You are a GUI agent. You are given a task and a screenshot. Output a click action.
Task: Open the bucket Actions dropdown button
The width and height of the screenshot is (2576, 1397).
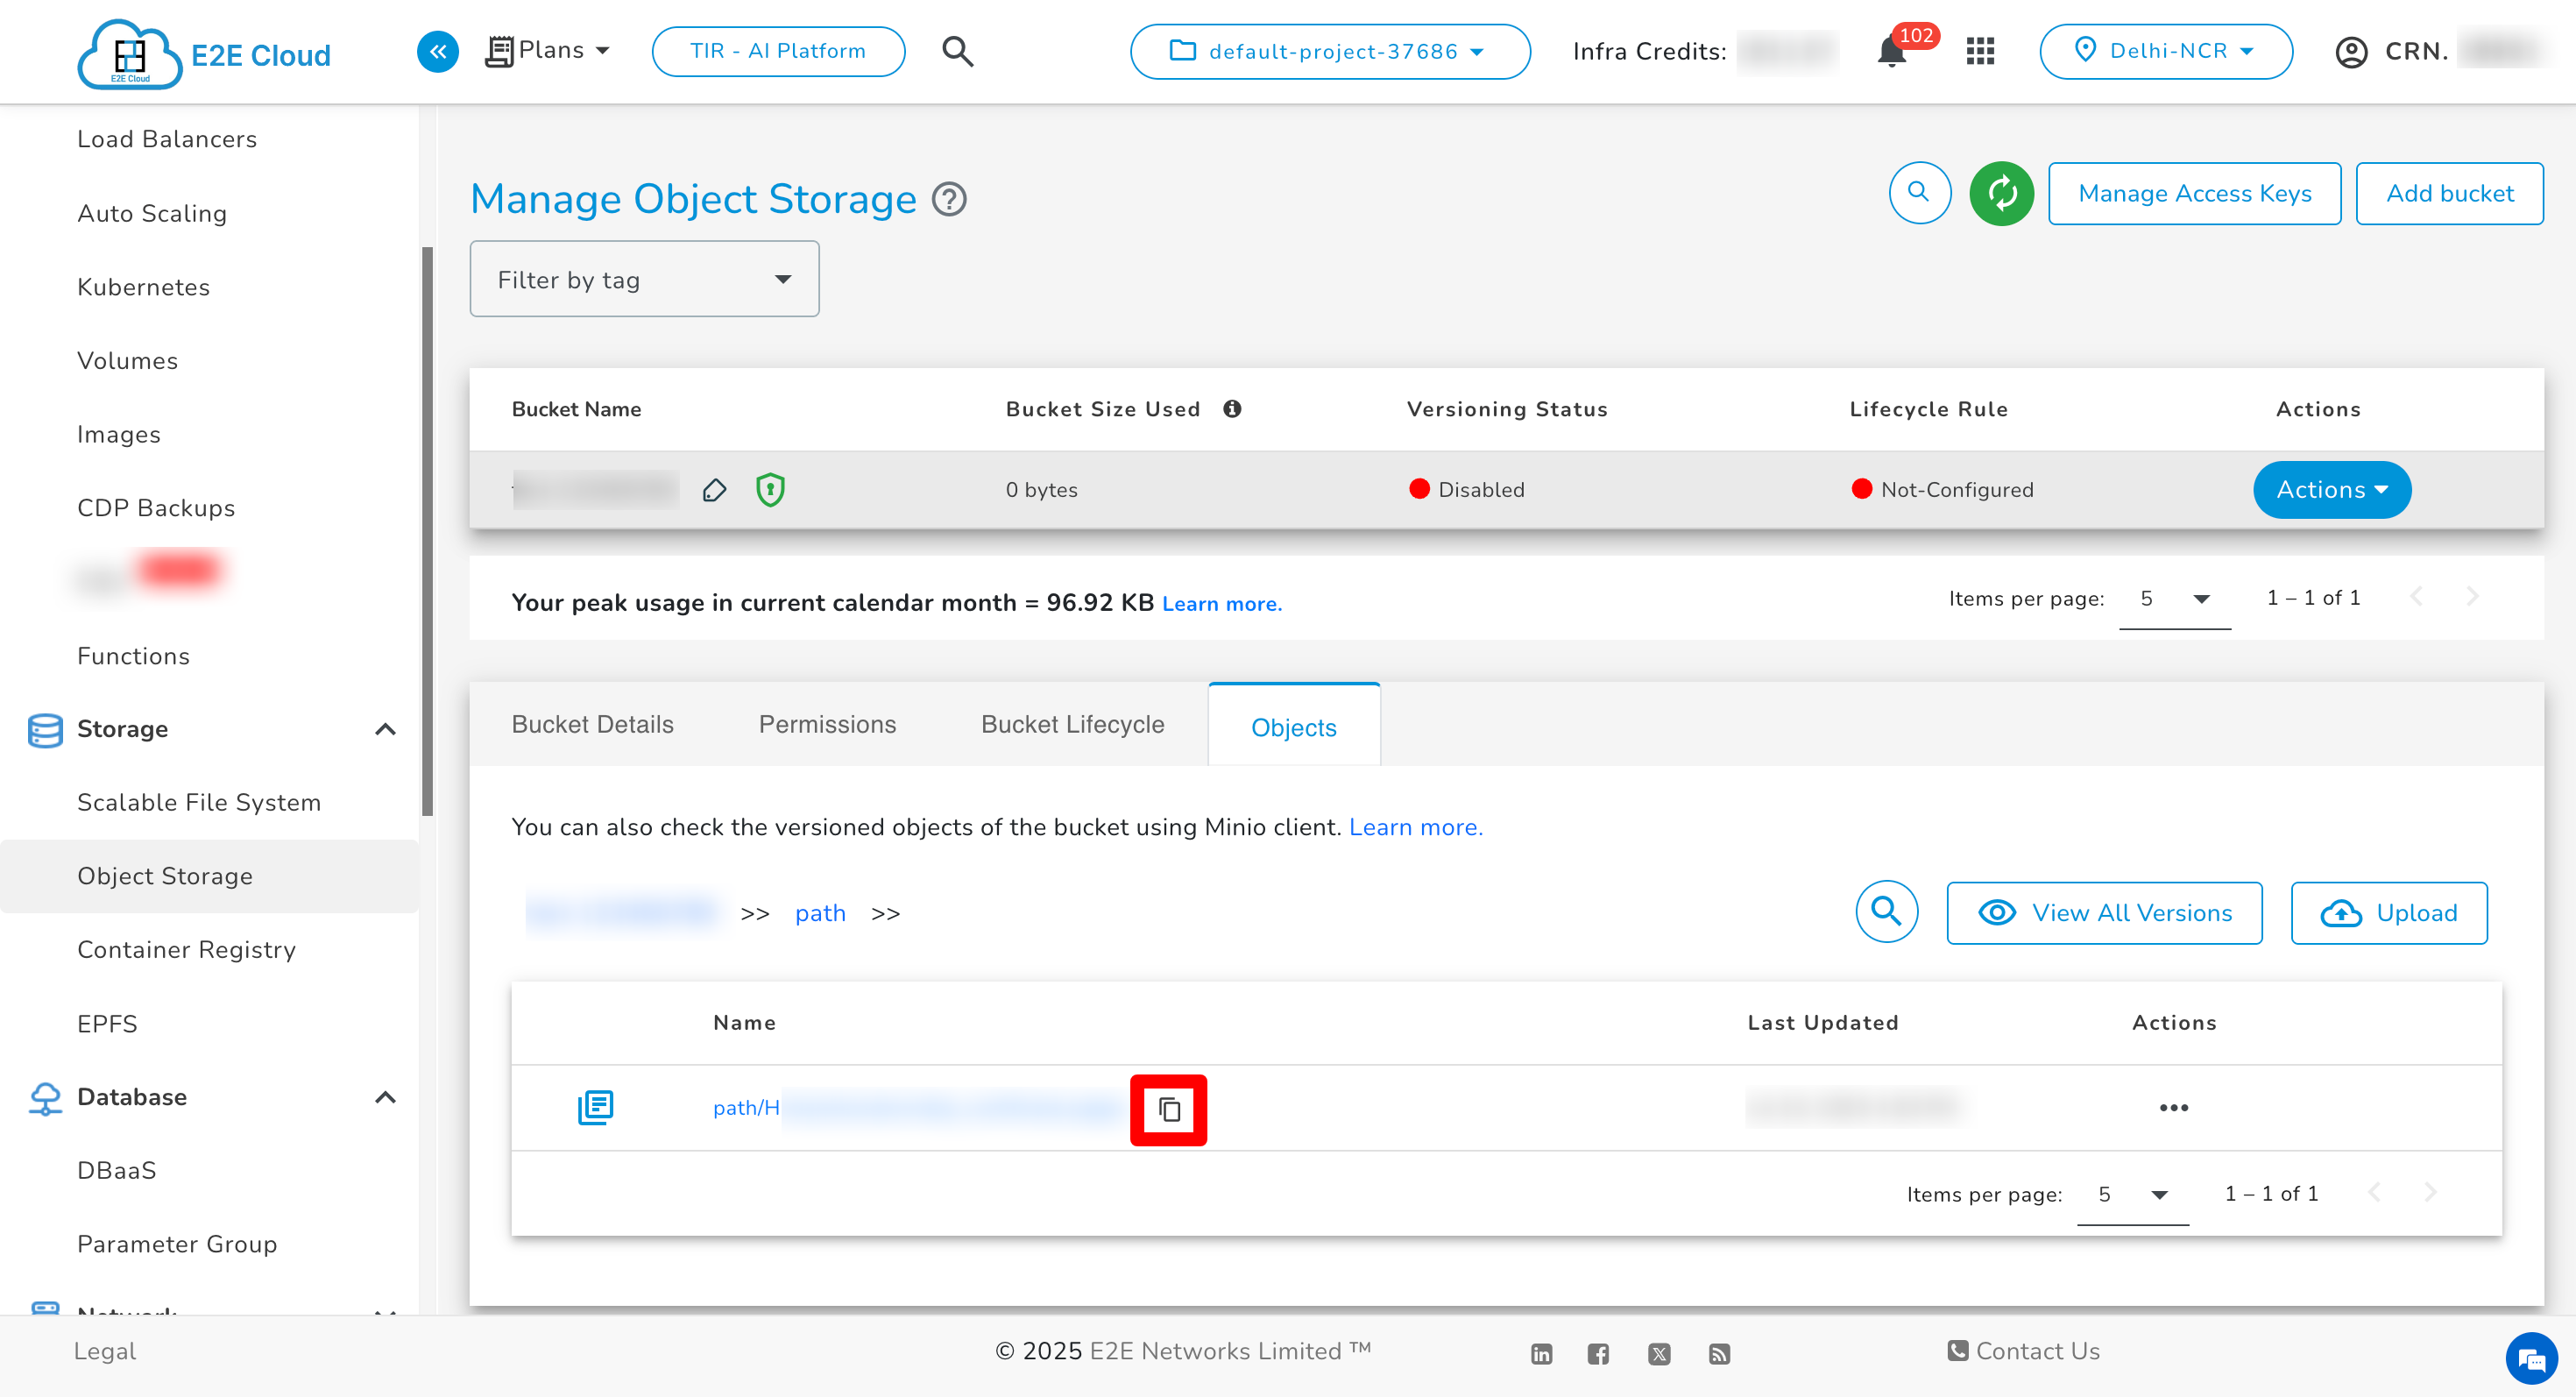click(2331, 489)
